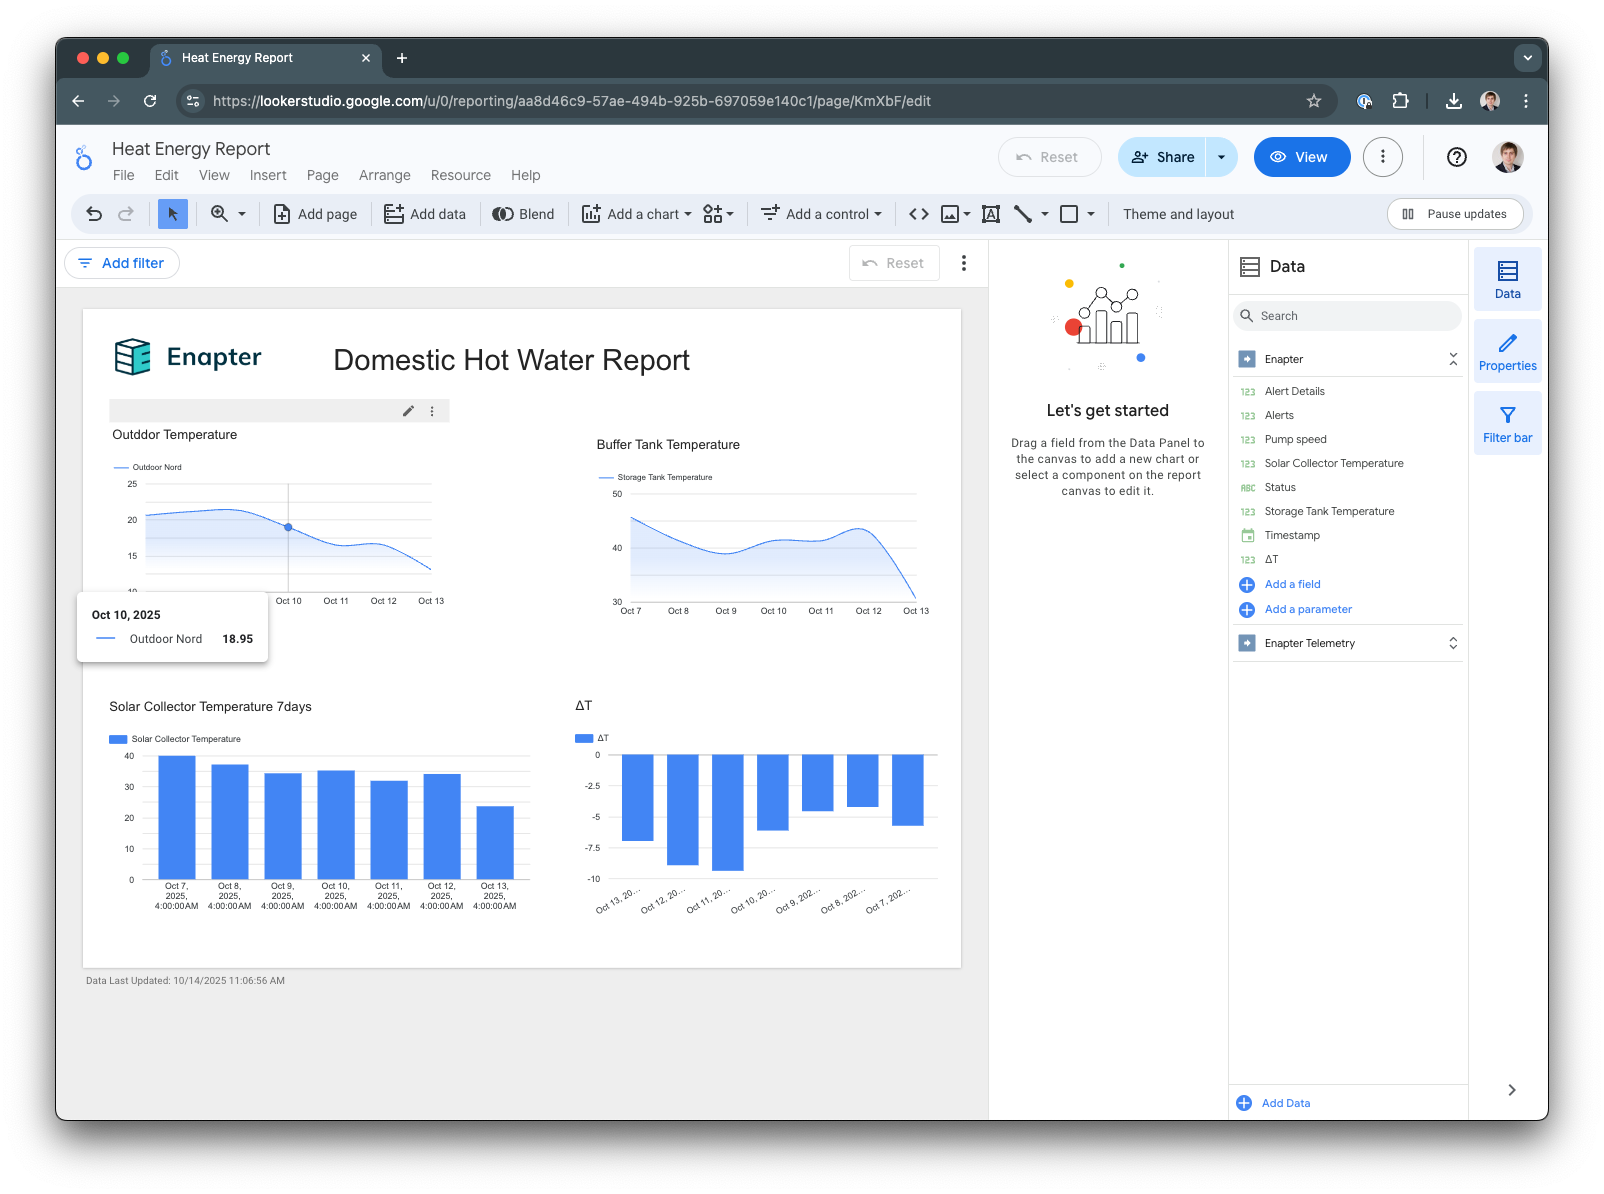Open the Filter bar panel
This screenshot has width=1604, height=1194.
click(x=1507, y=423)
